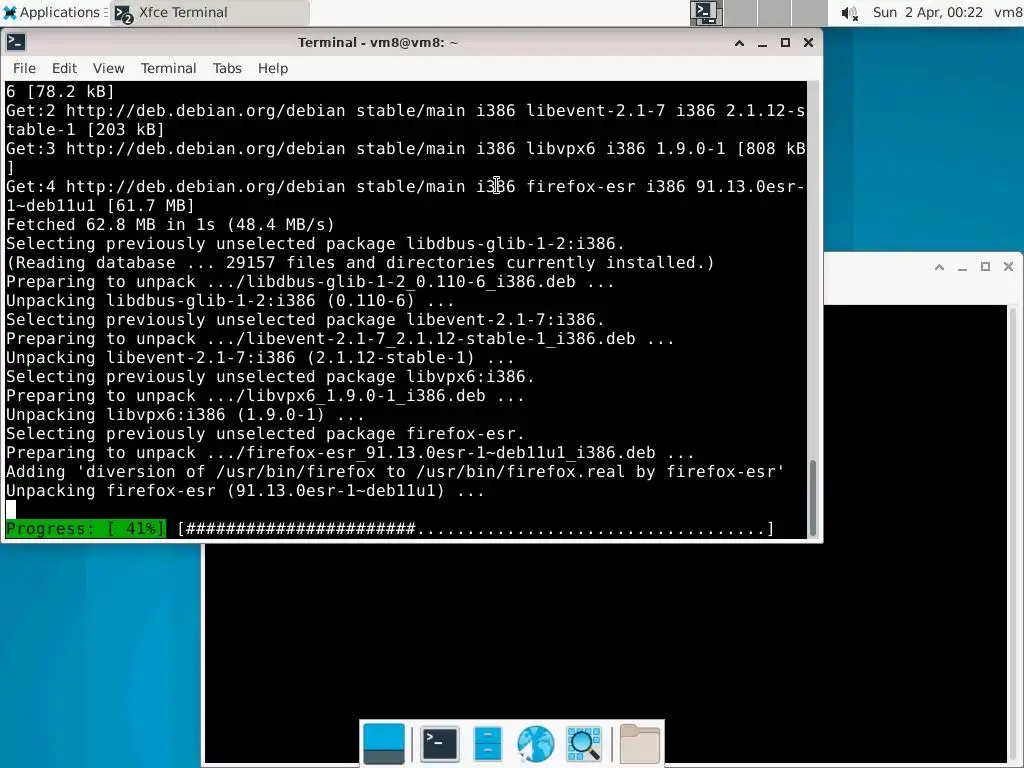Switch to the fourth workspace in the pager
1024x768 pixels.
(x=810, y=12)
